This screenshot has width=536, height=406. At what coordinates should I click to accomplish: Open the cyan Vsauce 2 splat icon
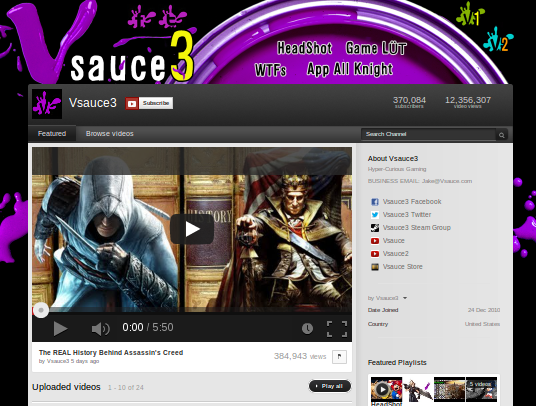point(498,40)
